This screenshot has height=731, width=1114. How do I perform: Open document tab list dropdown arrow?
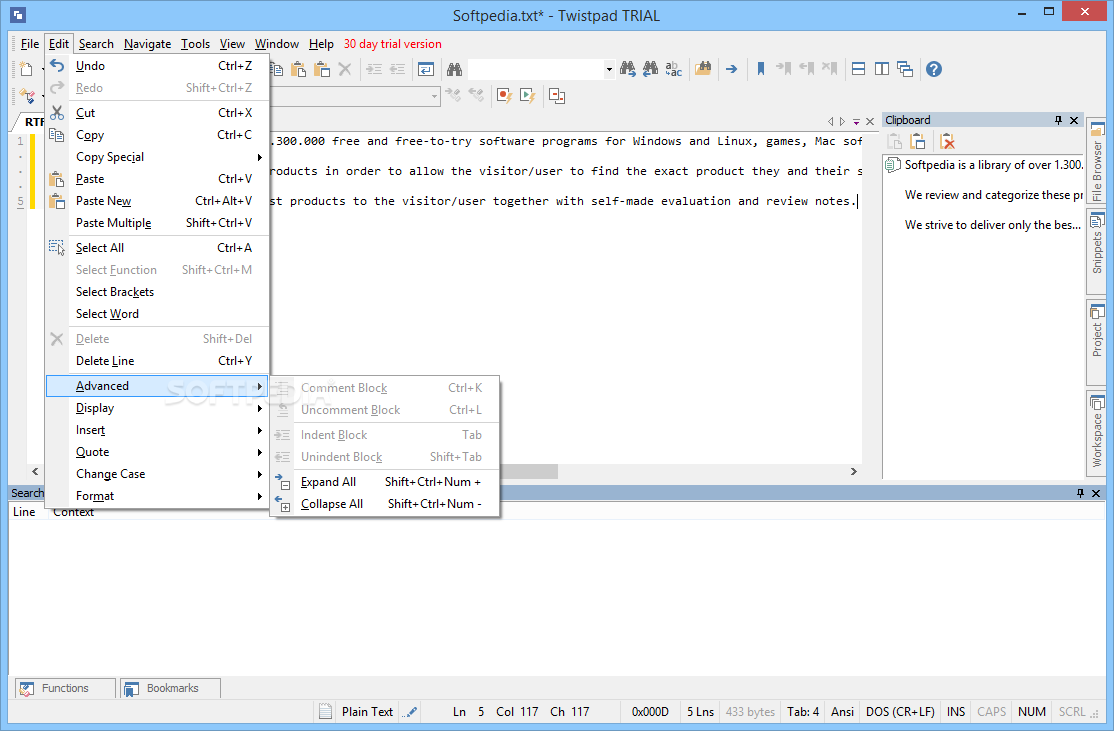click(x=857, y=121)
